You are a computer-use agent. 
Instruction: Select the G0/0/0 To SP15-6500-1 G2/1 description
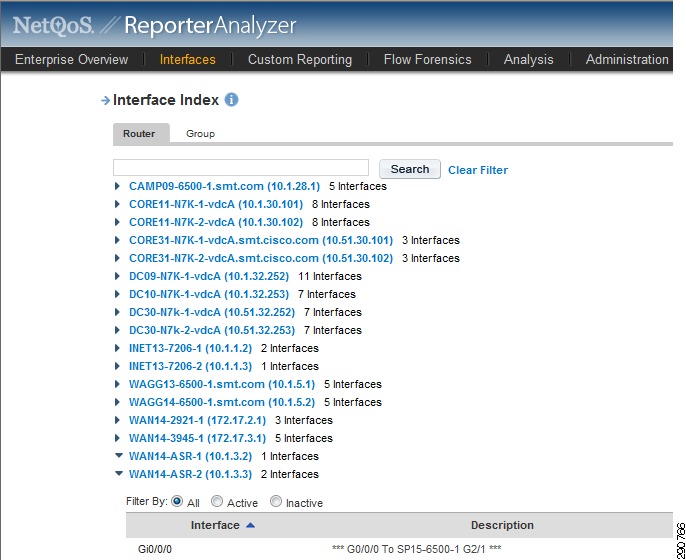pyautogui.click(x=416, y=549)
